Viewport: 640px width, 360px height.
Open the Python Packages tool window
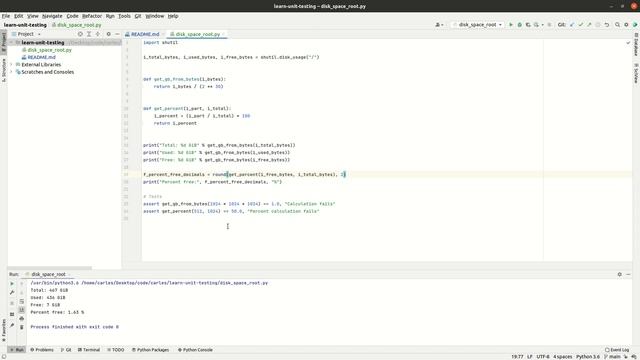tap(150, 350)
